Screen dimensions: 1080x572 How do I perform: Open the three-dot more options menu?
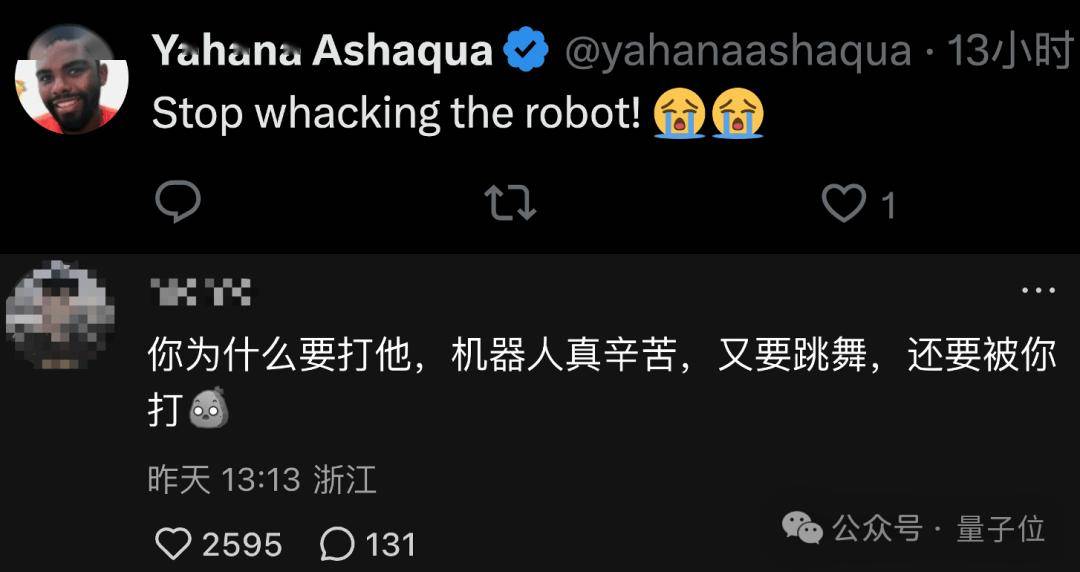pos(1038,291)
